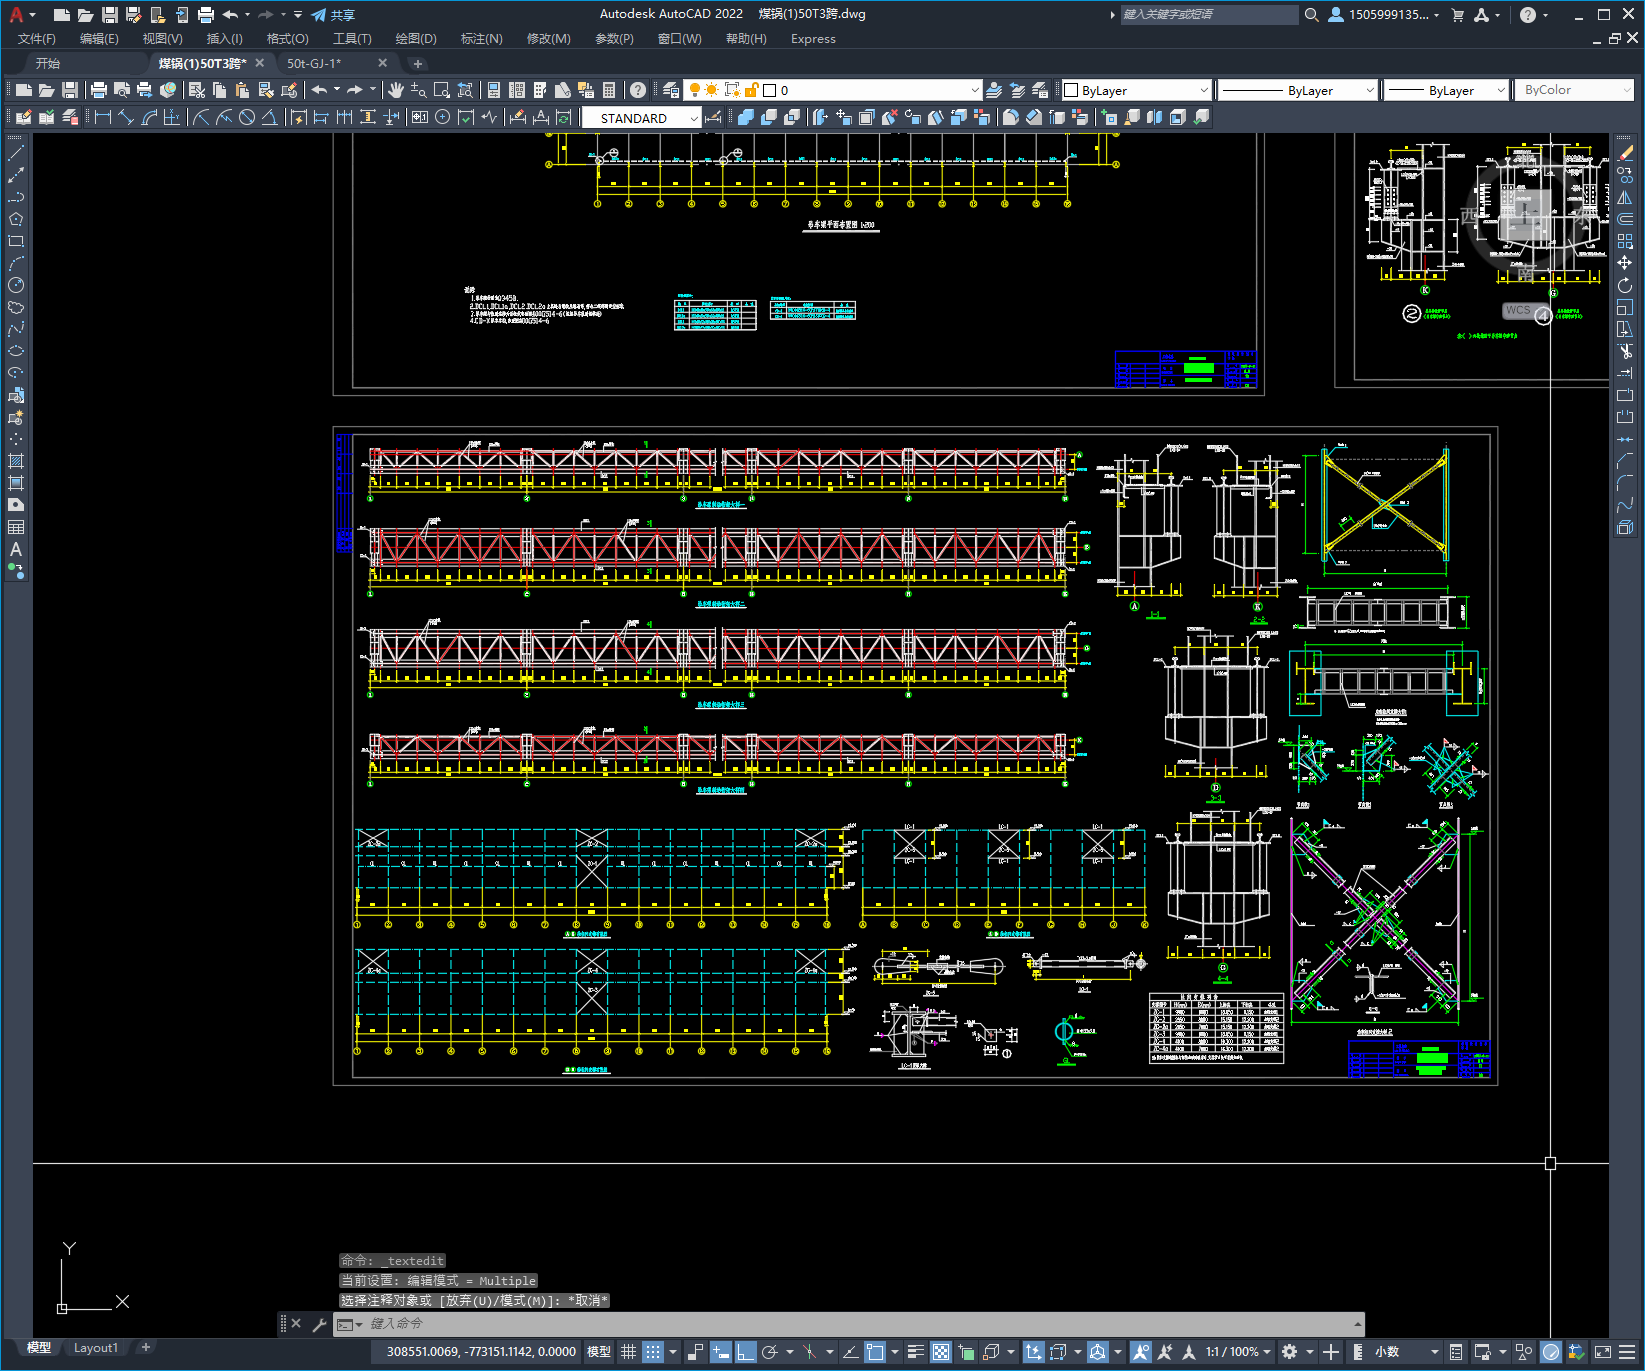Click the keyword search field in title bar

(x=1208, y=15)
